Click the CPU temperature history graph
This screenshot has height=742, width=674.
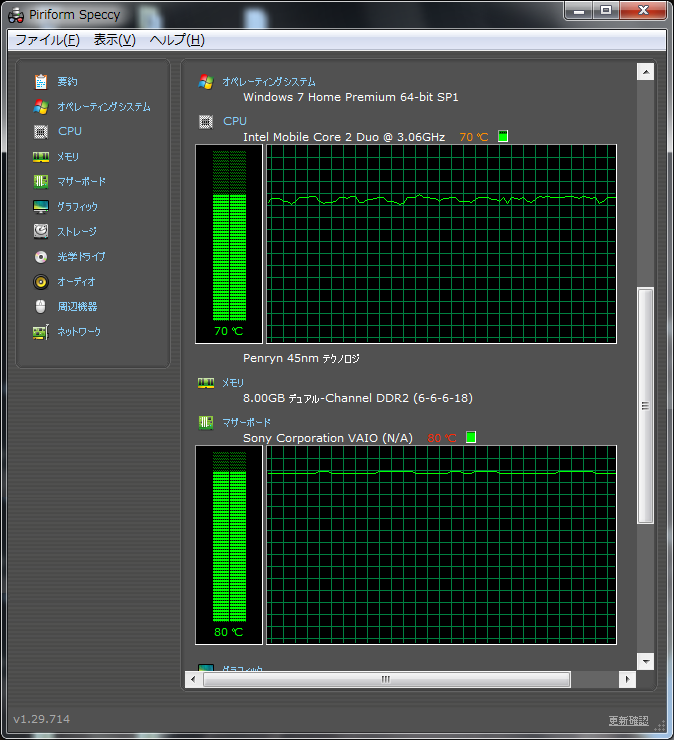point(442,244)
